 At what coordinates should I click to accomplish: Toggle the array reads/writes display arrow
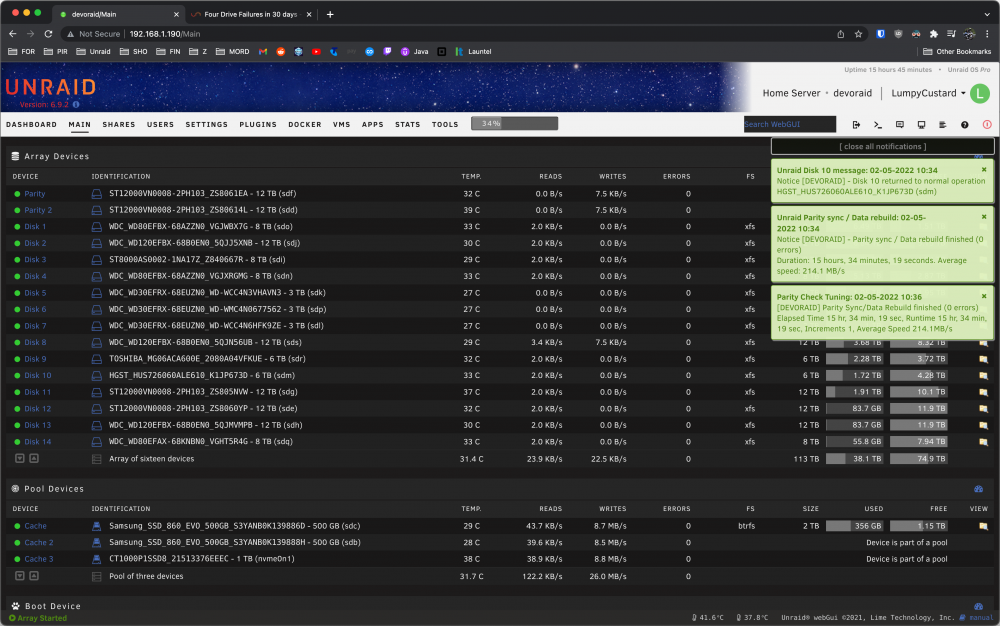tap(20, 458)
